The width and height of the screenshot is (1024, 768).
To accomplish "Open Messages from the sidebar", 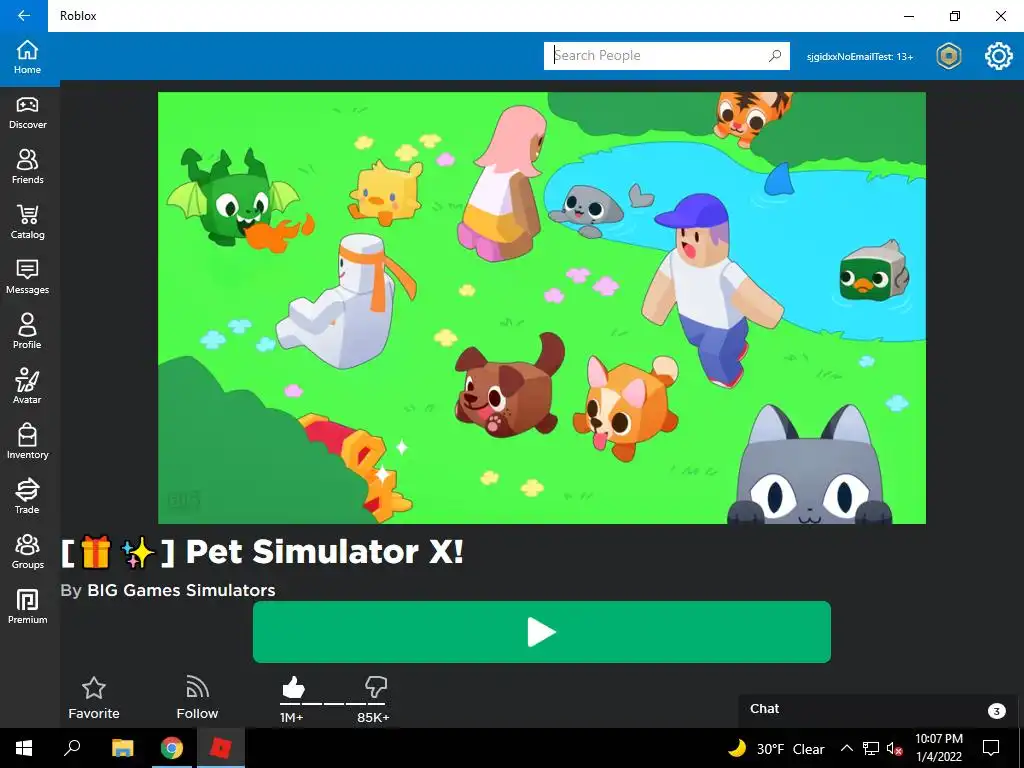I will point(27,278).
